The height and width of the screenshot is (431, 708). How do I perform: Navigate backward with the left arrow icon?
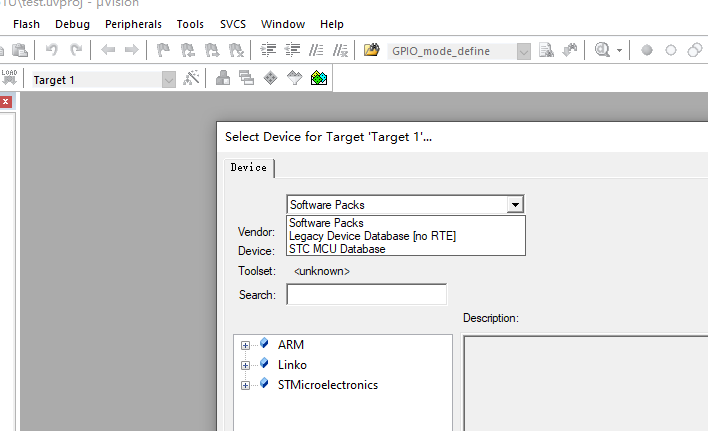(108, 50)
